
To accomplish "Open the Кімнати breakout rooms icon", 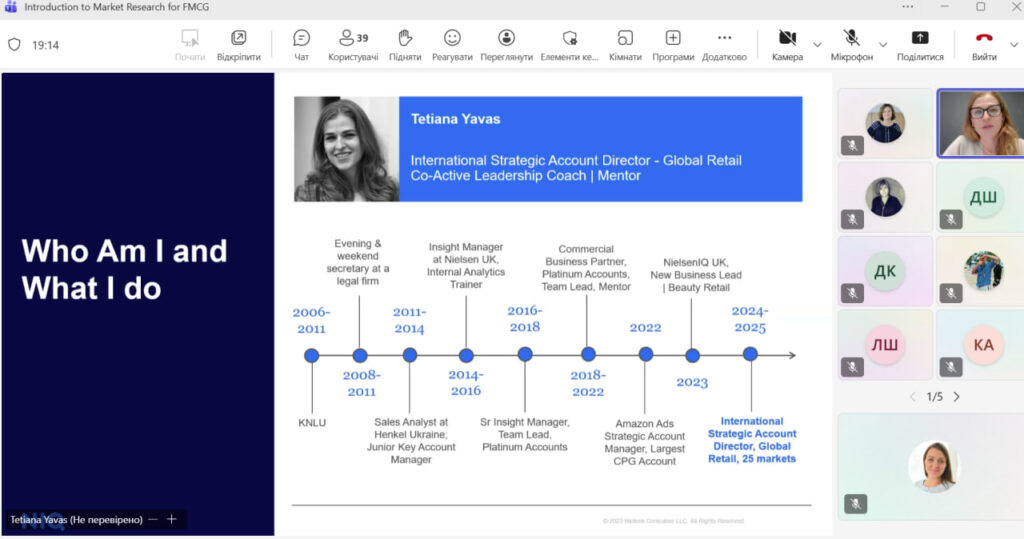I will (x=625, y=44).
